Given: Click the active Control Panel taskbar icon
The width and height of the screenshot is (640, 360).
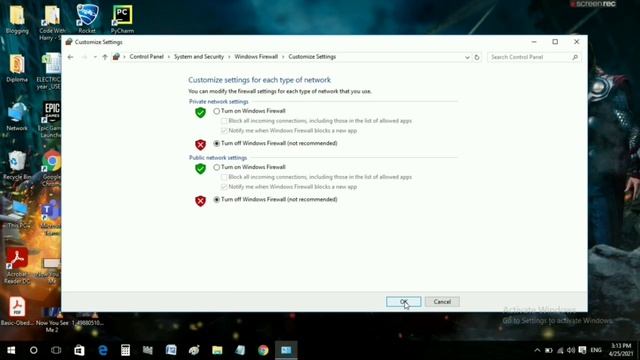Looking at the screenshot, I should pos(286,350).
